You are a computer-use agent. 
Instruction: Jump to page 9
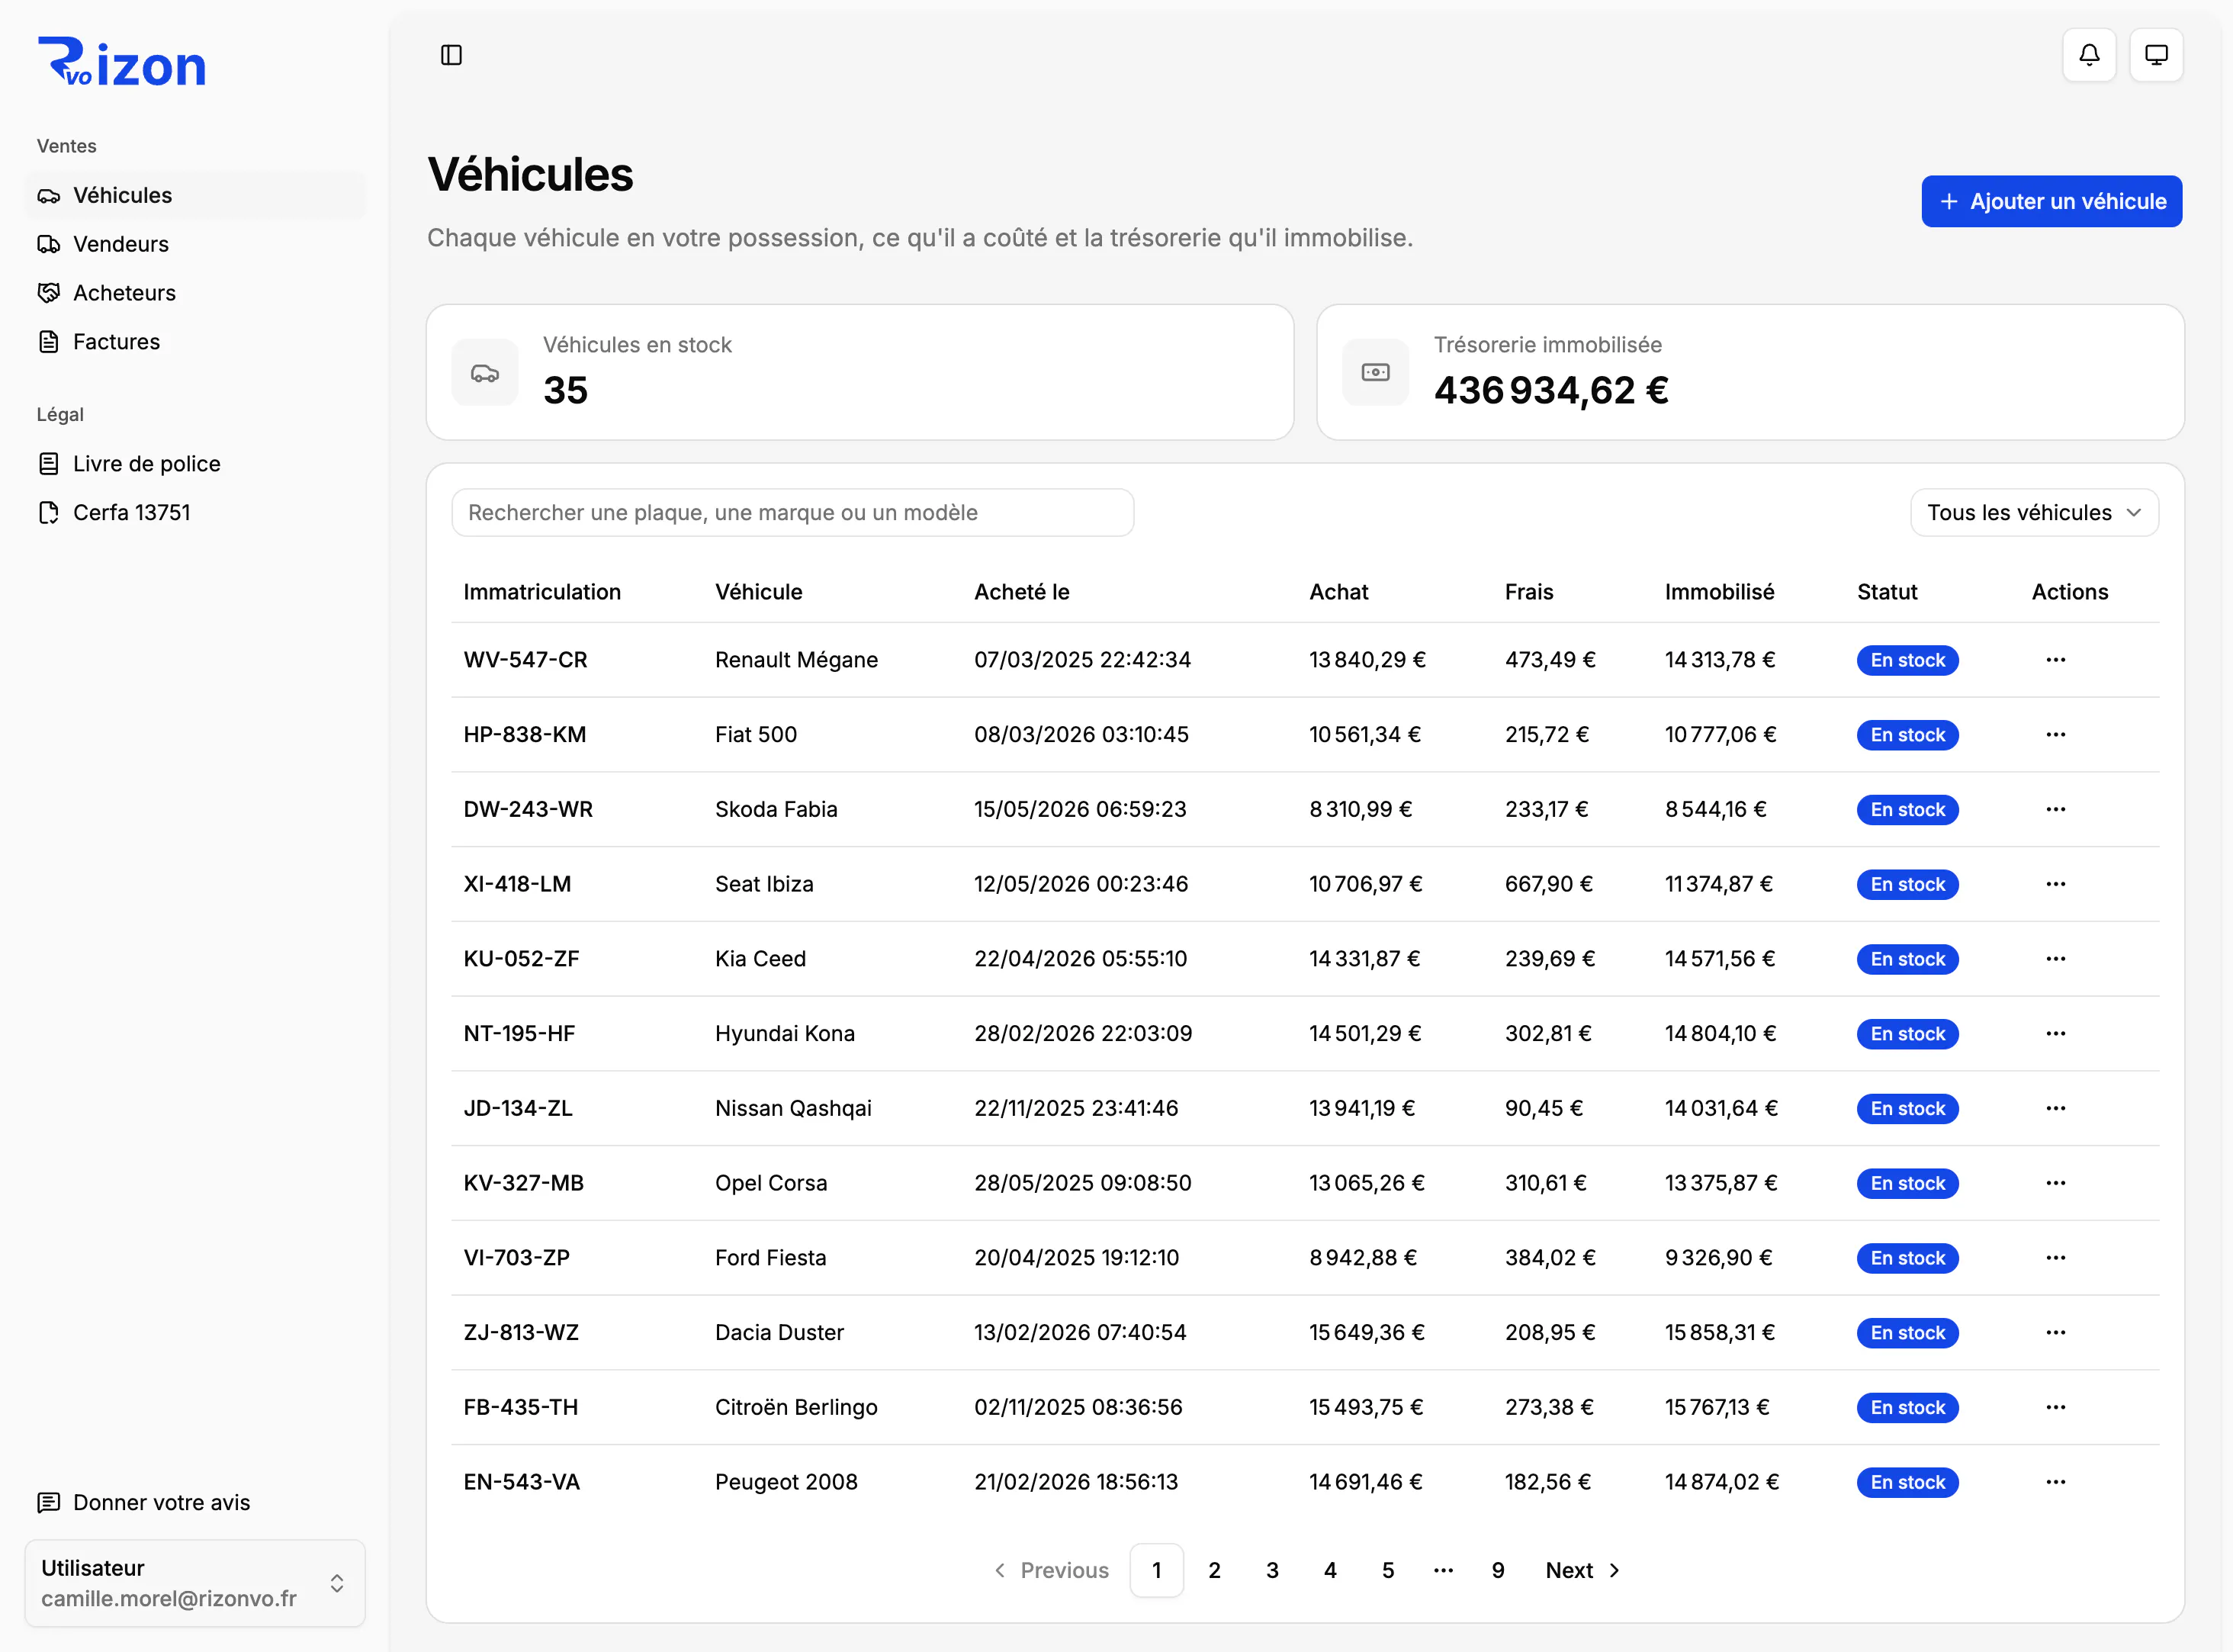coord(1498,1571)
